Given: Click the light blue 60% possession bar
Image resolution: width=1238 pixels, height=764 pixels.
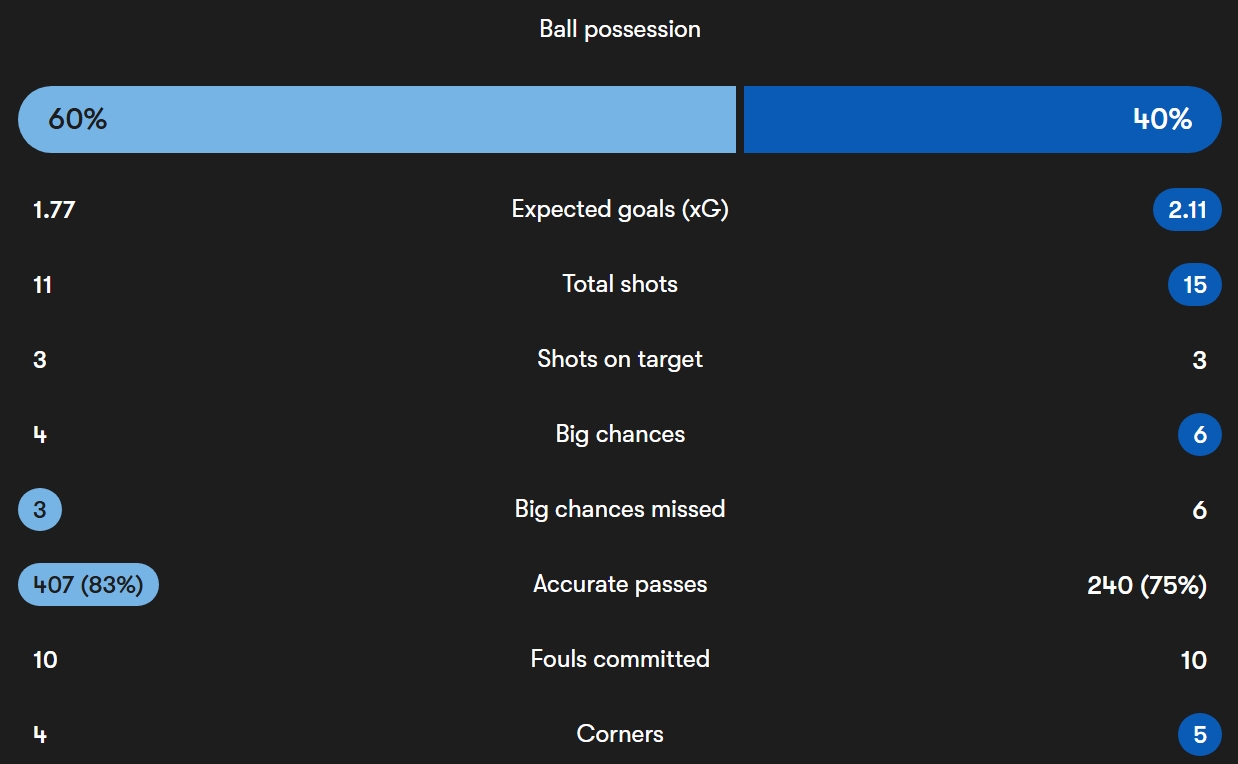Looking at the screenshot, I should [x=377, y=119].
